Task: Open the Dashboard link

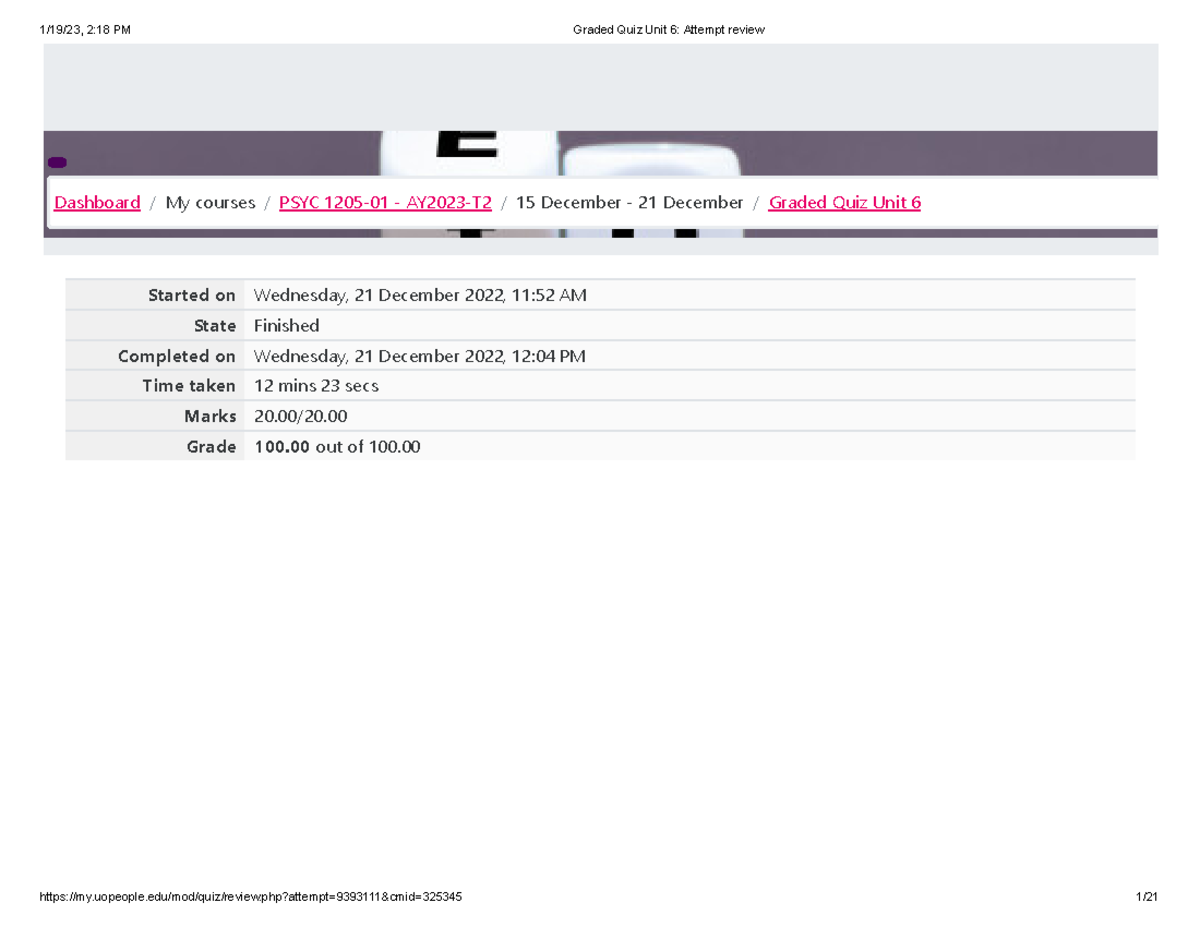Action: coord(97,202)
